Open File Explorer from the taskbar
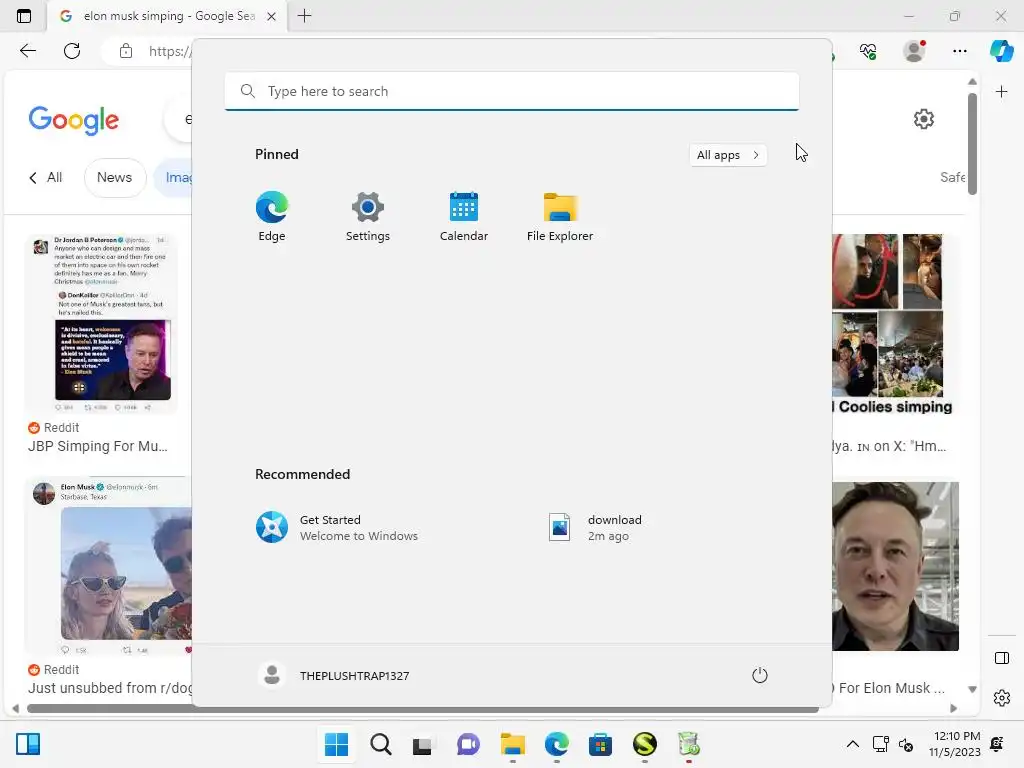Viewport: 1024px width, 768px height. tap(513, 744)
